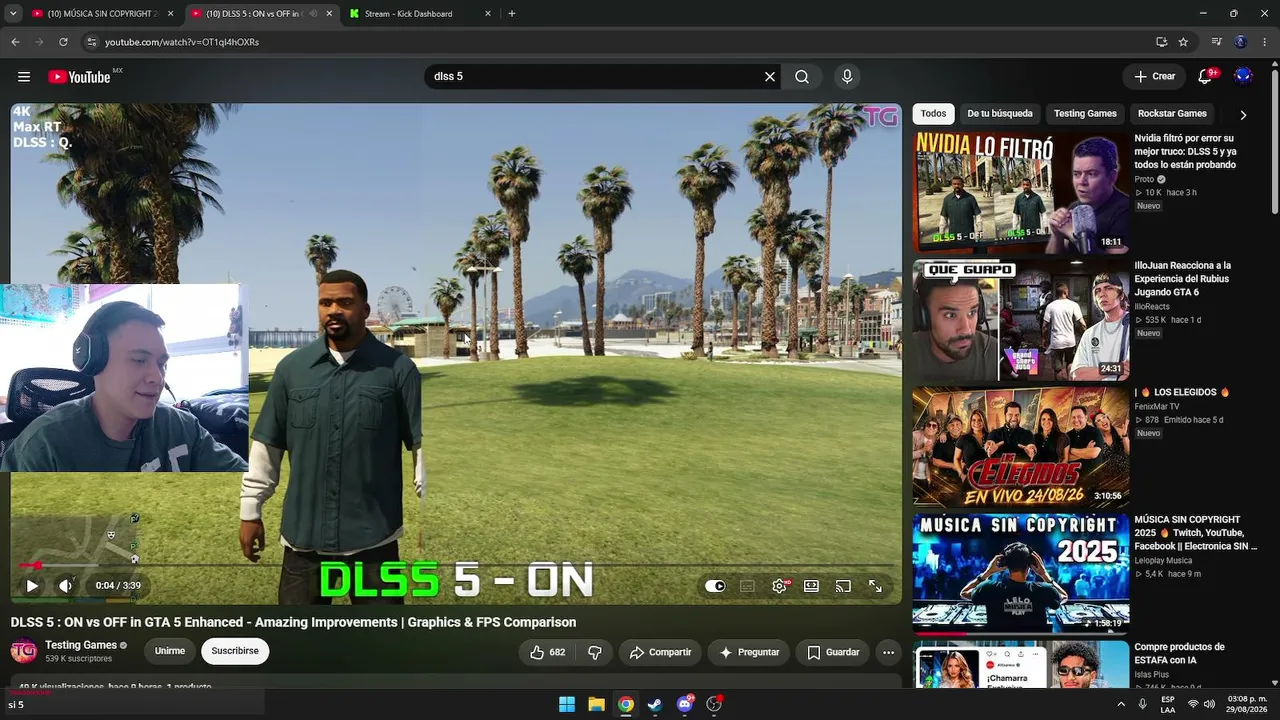Enter full screen mode
This screenshot has width=1280, height=720.
click(875, 586)
